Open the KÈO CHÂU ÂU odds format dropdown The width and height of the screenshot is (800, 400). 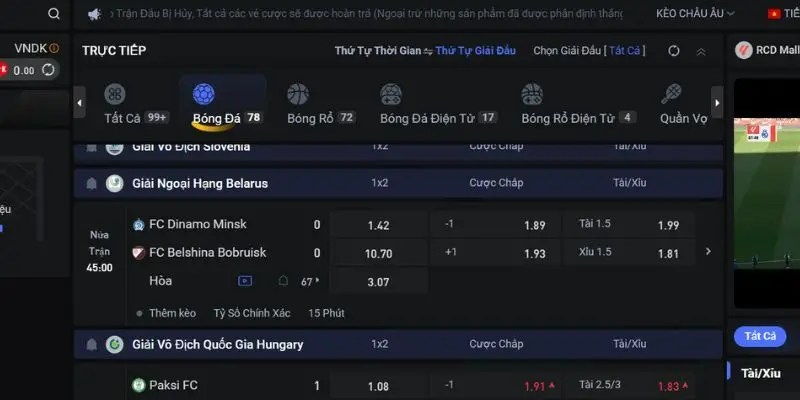point(695,14)
